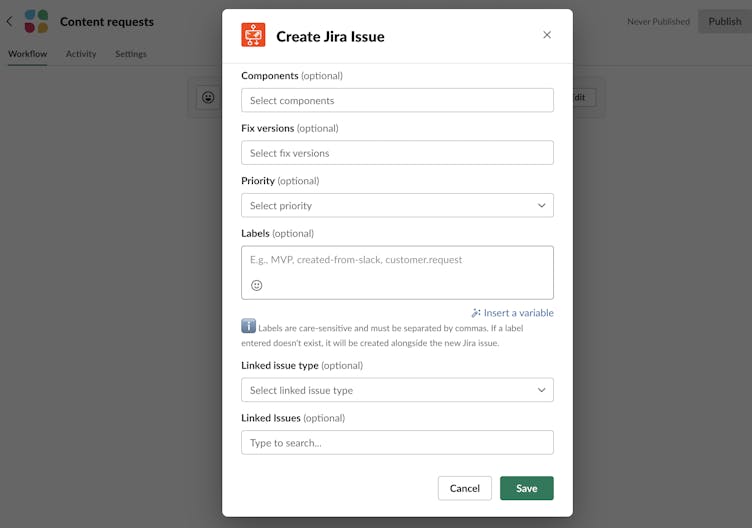Click the Never Published status text

tap(658, 22)
